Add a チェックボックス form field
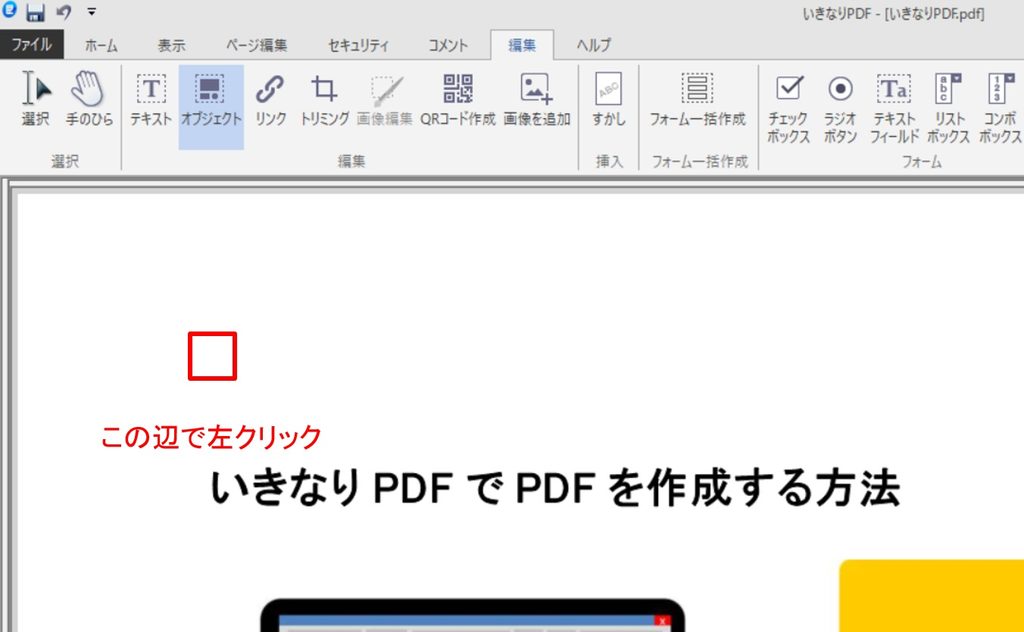Image resolution: width=1024 pixels, height=632 pixels. (x=788, y=108)
